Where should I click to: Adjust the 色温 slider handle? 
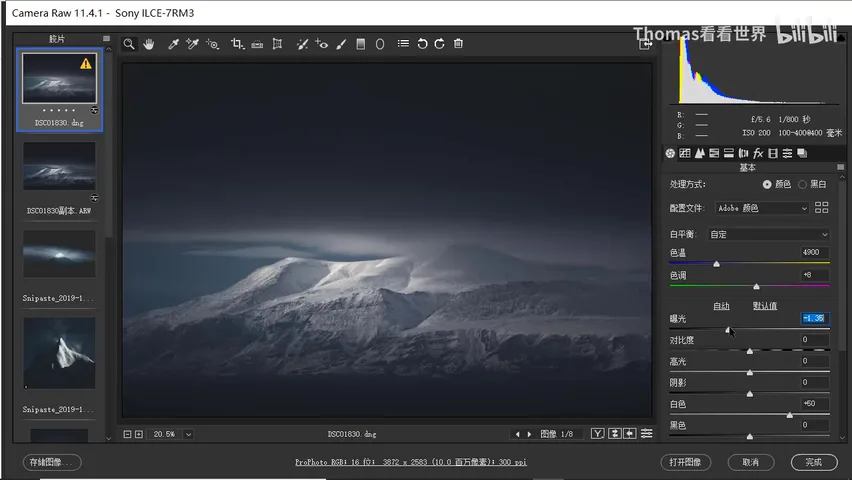click(x=716, y=264)
